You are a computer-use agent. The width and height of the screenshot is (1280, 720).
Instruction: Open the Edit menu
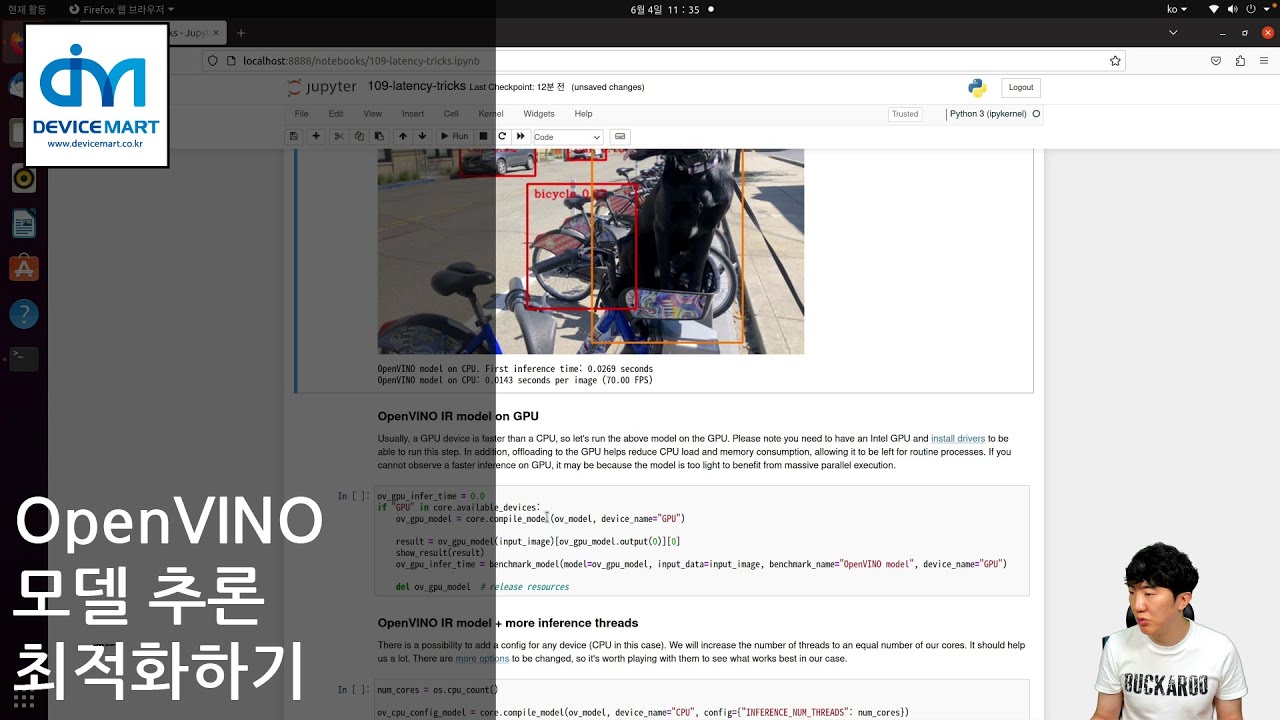tap(336, 114)
